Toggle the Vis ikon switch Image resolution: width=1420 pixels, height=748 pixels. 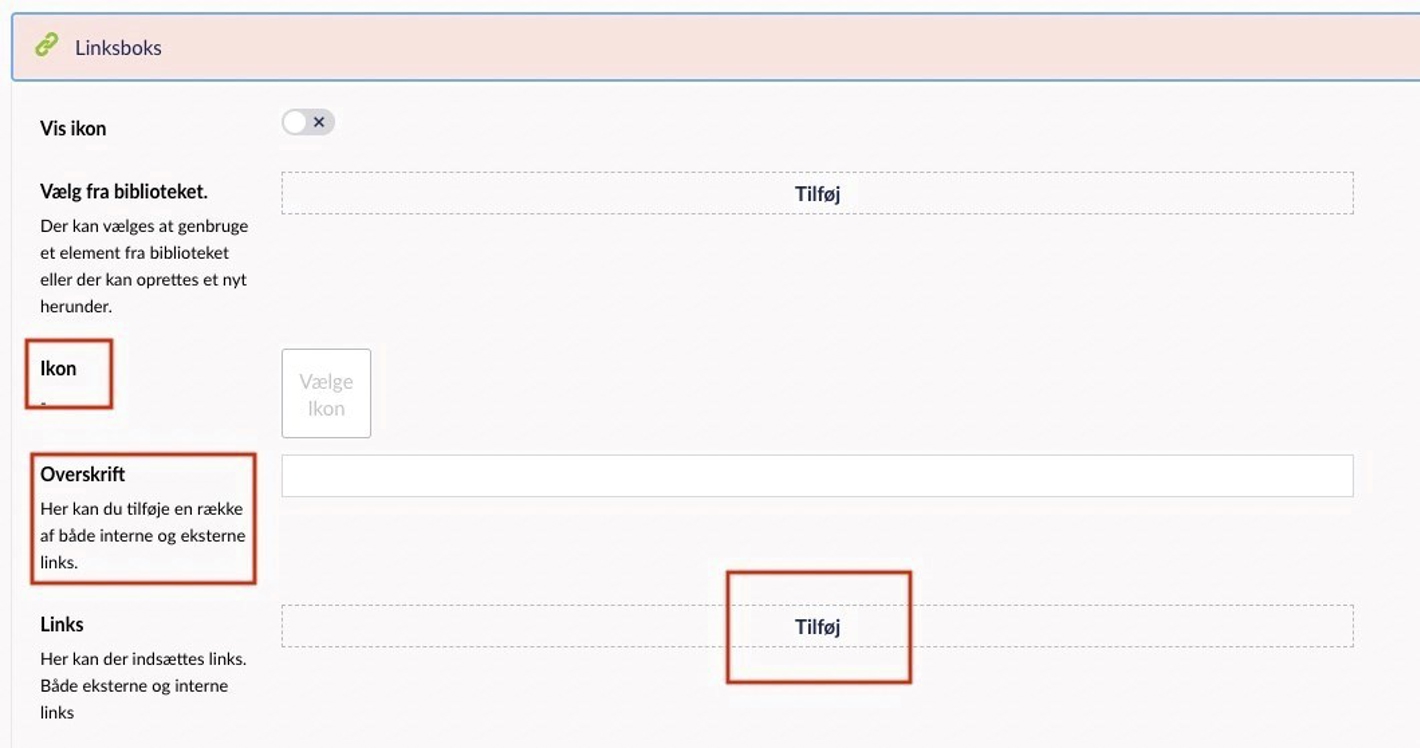coord(308,122)
